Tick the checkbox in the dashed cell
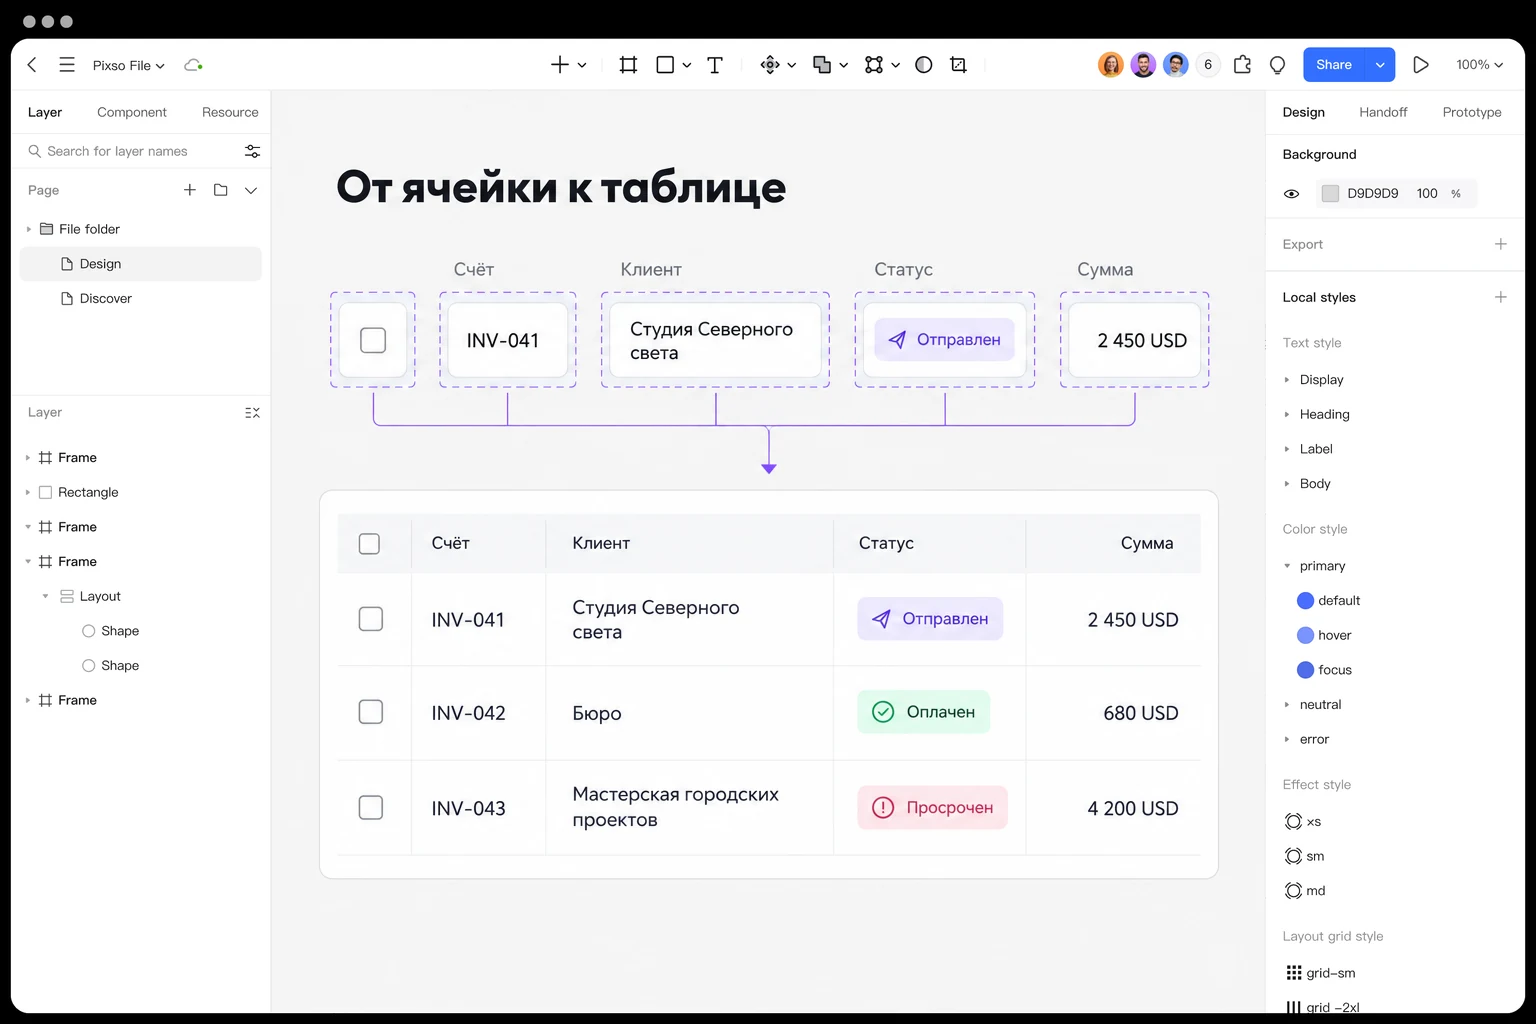The width and height of the screenshot is (1536, 1024). 373,340
